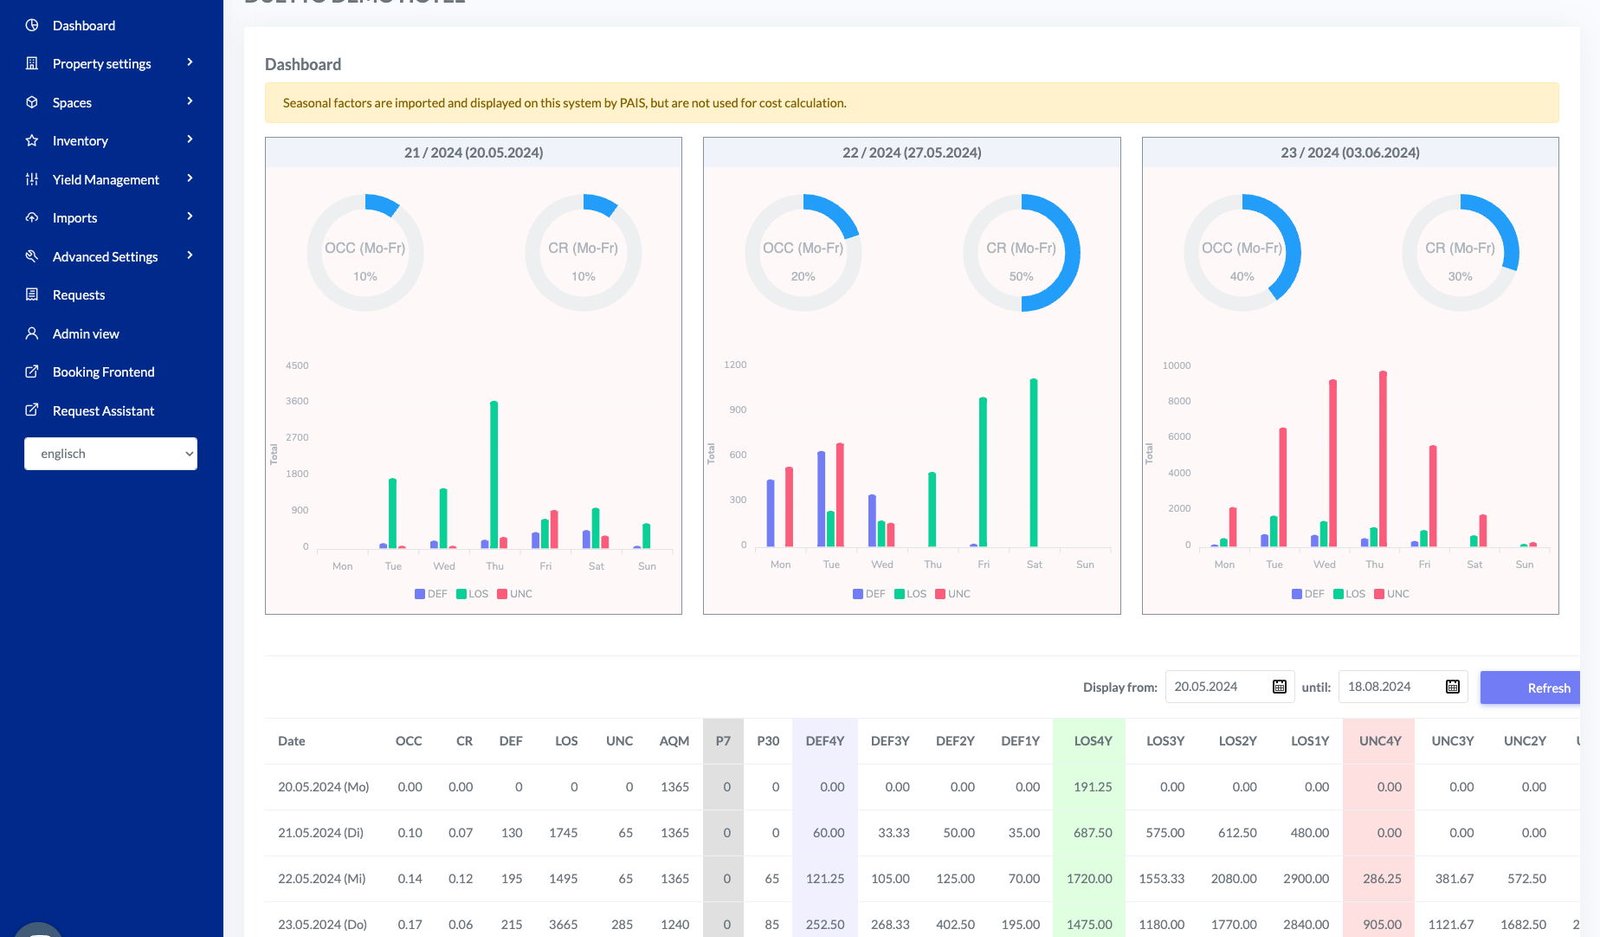Click the 21 / 2024 (20.05.2024) chart title
1600x937 pixels.
pos(474,152)
